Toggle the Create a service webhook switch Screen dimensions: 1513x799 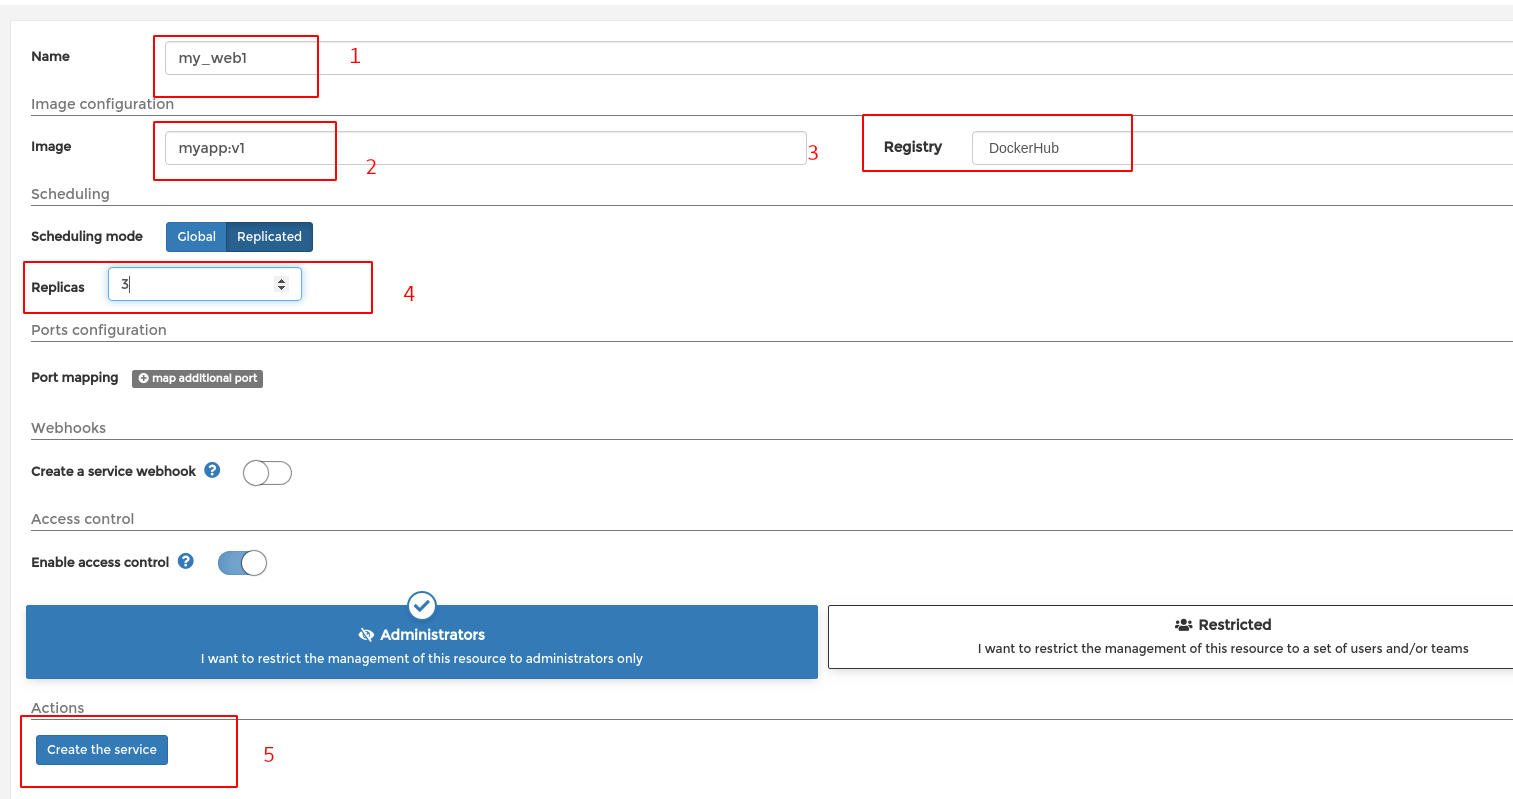click(267, 473)
